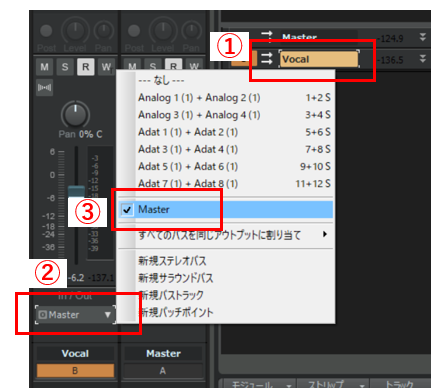Select Adat 3 + Adat 4 output
431x390 pixels.
[x=226, y=149]
